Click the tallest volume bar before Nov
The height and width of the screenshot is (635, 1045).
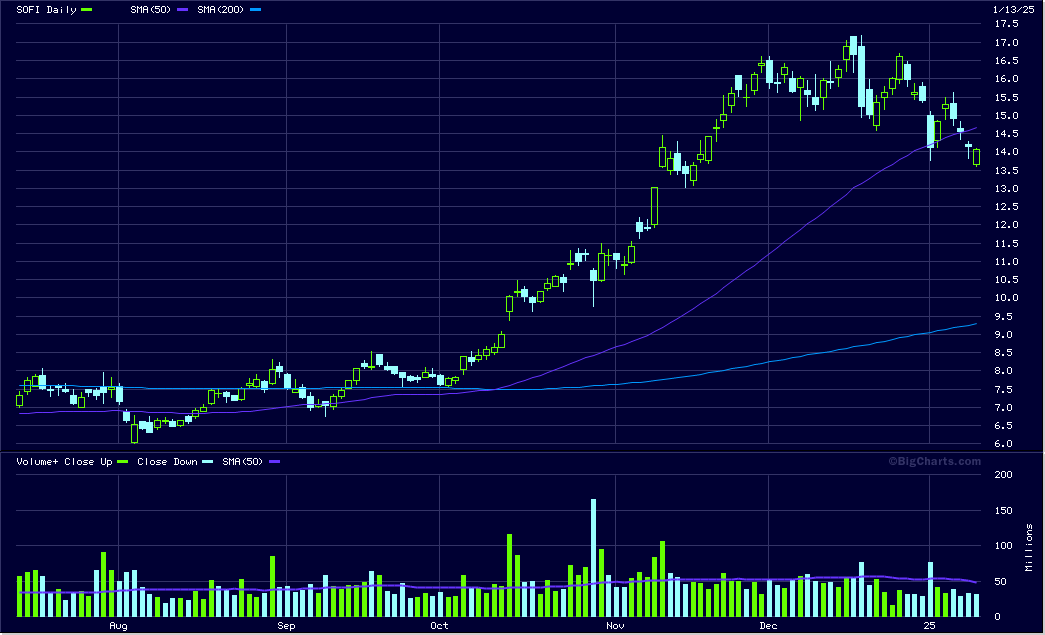pos(593,558)
